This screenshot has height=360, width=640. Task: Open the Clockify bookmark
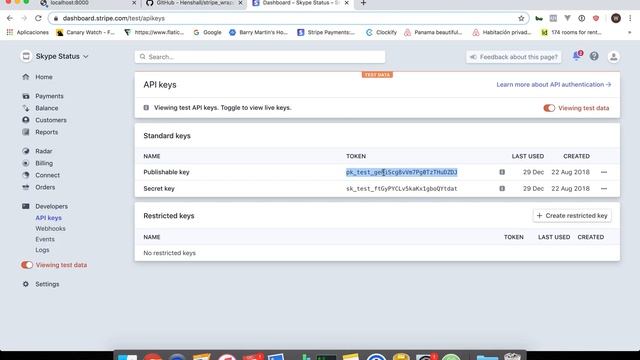pyautogui.click(x=381, y=32)
